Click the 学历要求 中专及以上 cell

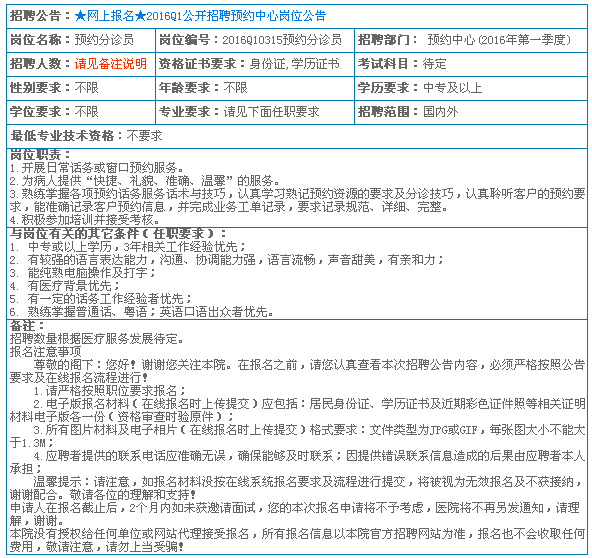pyautogui.click(x=470, y=88)
